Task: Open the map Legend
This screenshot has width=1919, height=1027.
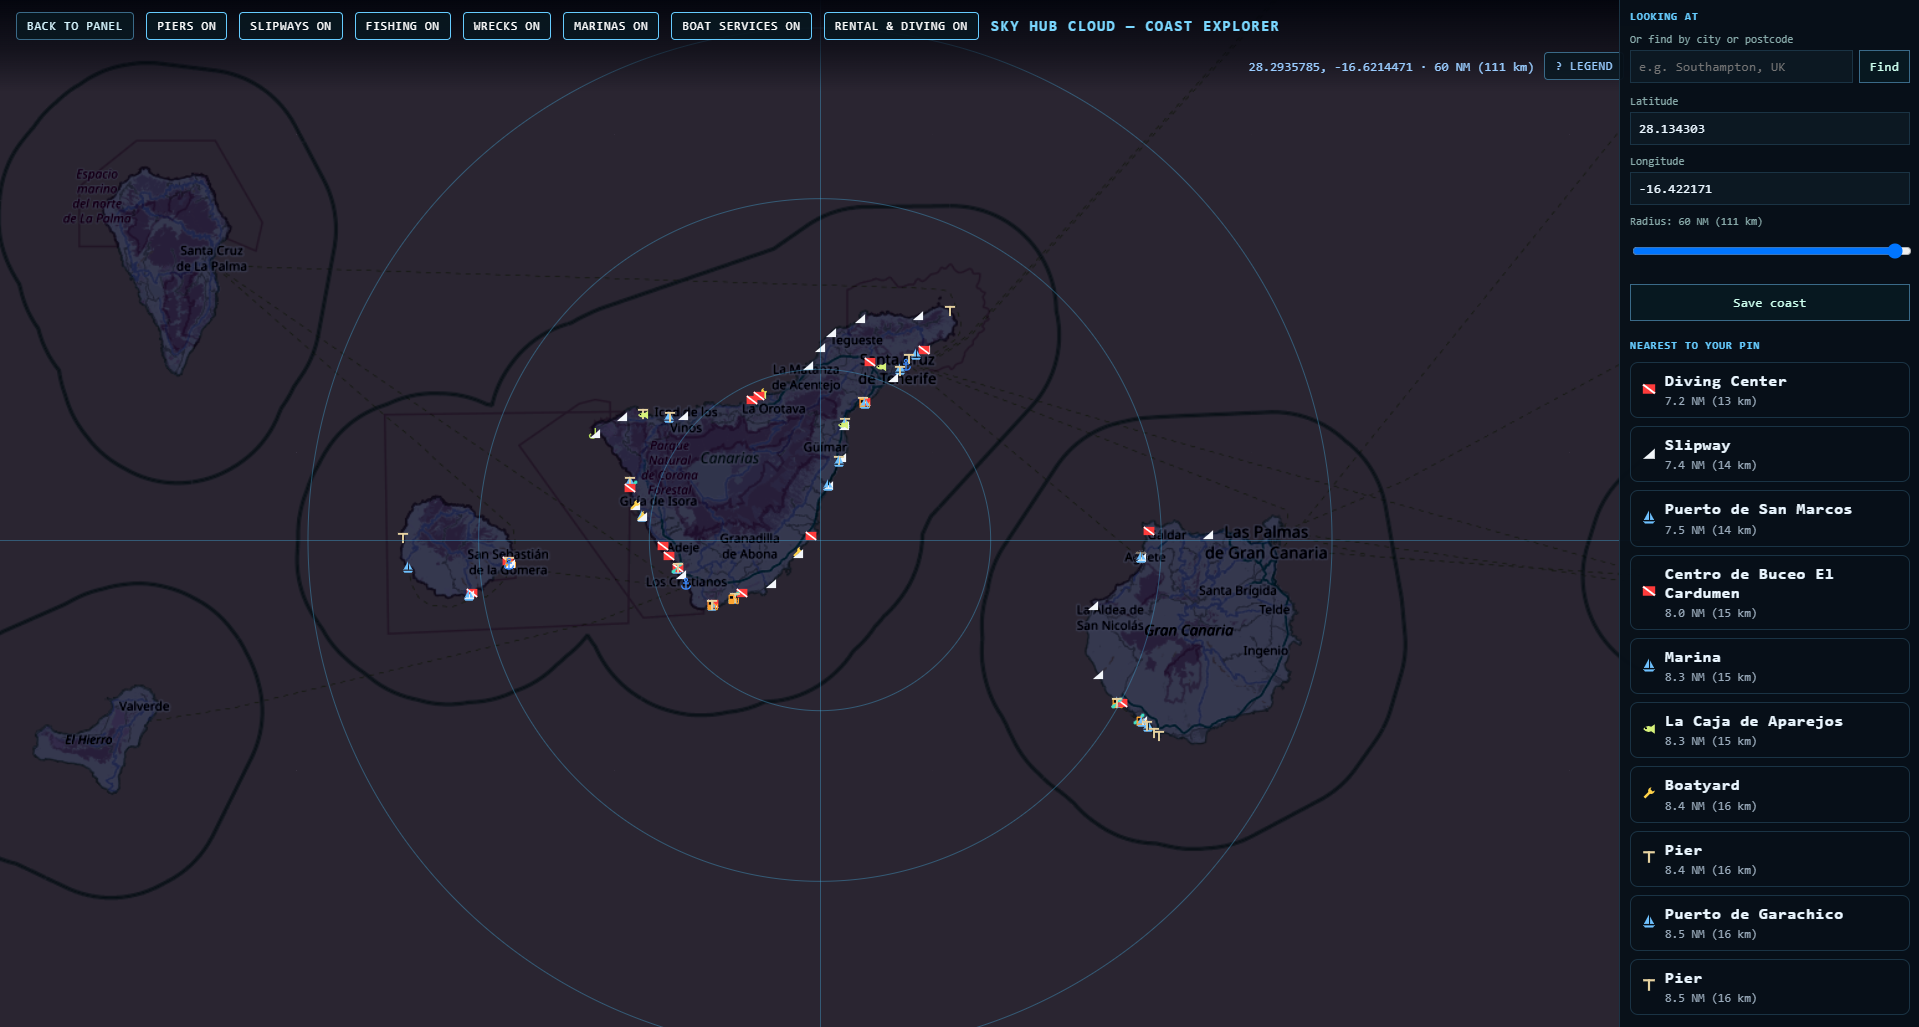Action: (1583, 66)
